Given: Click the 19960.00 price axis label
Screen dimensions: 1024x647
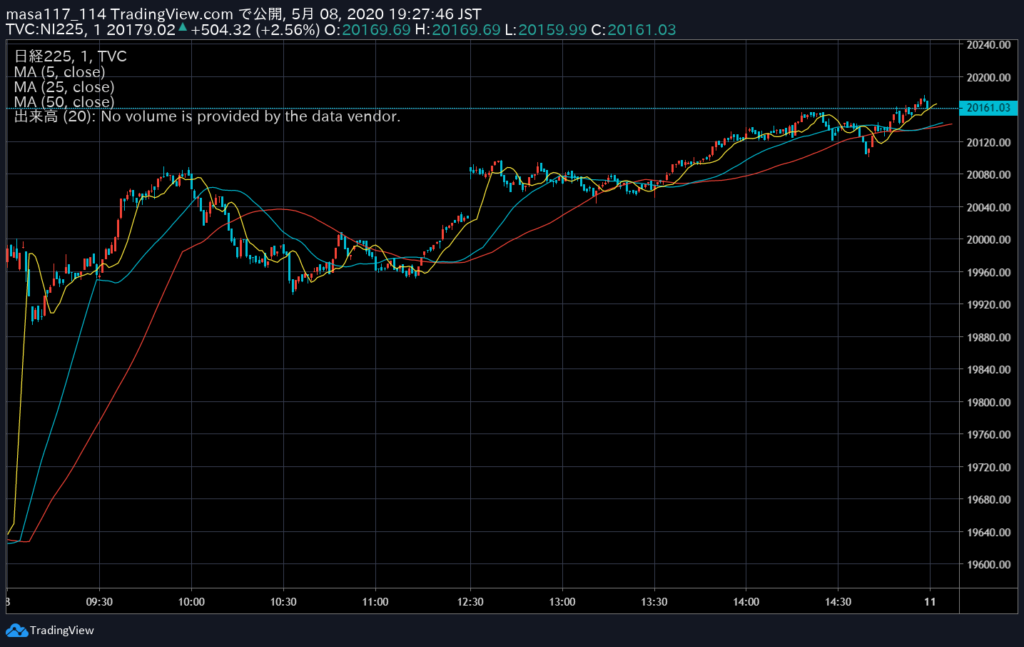Looking at the screenshot, I should click(x=988, y=272).
